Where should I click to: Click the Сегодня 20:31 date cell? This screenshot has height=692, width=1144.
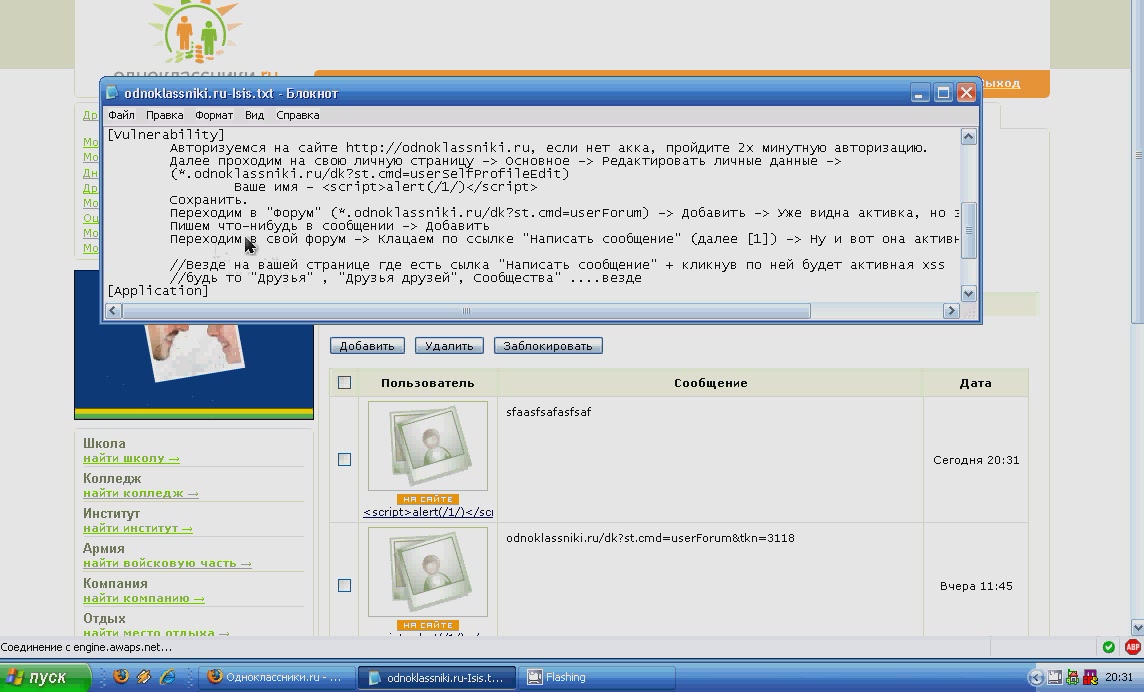(976, 460)
